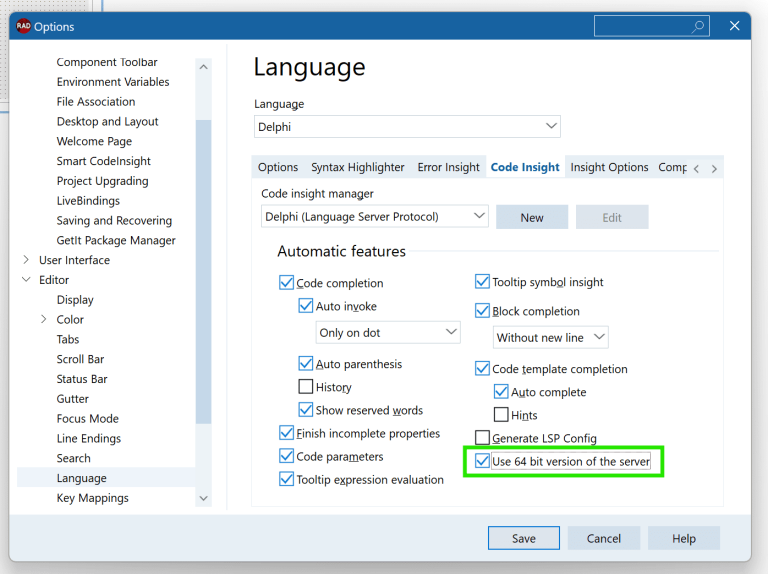Switch to the Options tab
The height and width of the screenshot is (574, 768).
pos(278,167)
